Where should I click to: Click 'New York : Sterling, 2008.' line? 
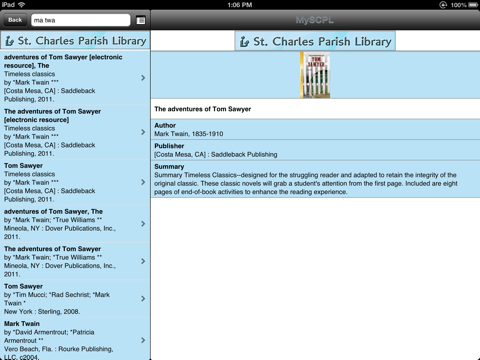pos(42,311)
